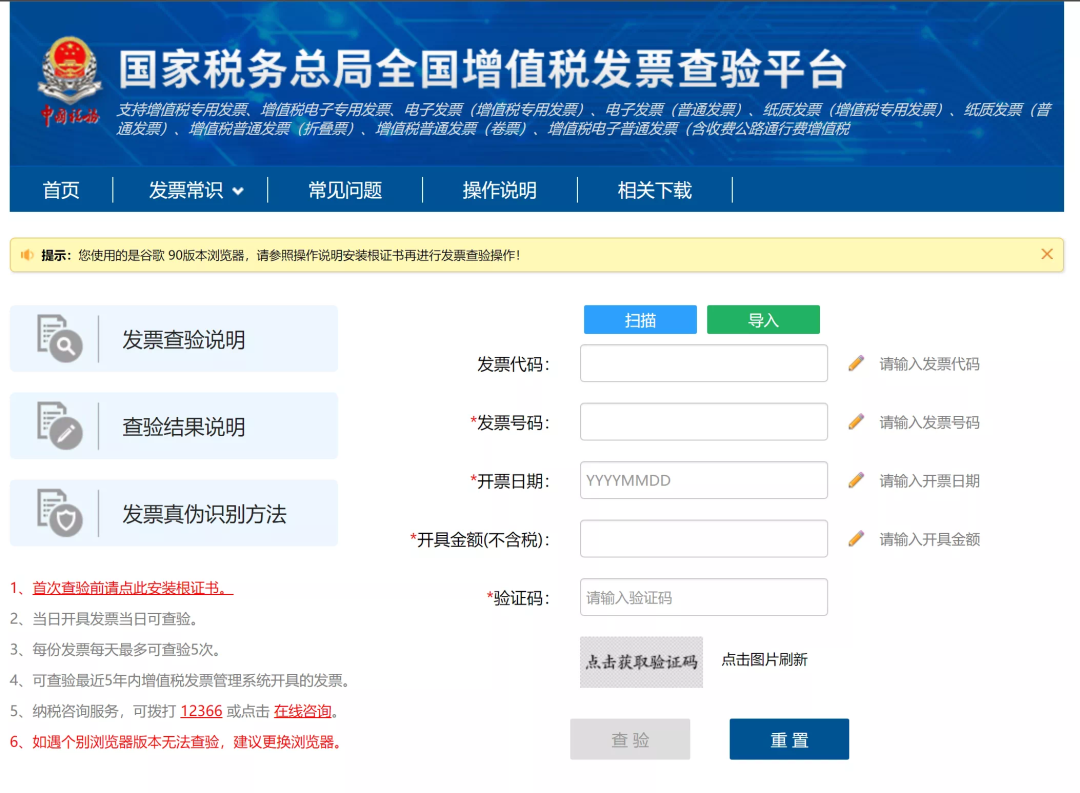
Task: Click the 点击图片刷新 text
Action: pyautogui.click(x=764, y=659)
